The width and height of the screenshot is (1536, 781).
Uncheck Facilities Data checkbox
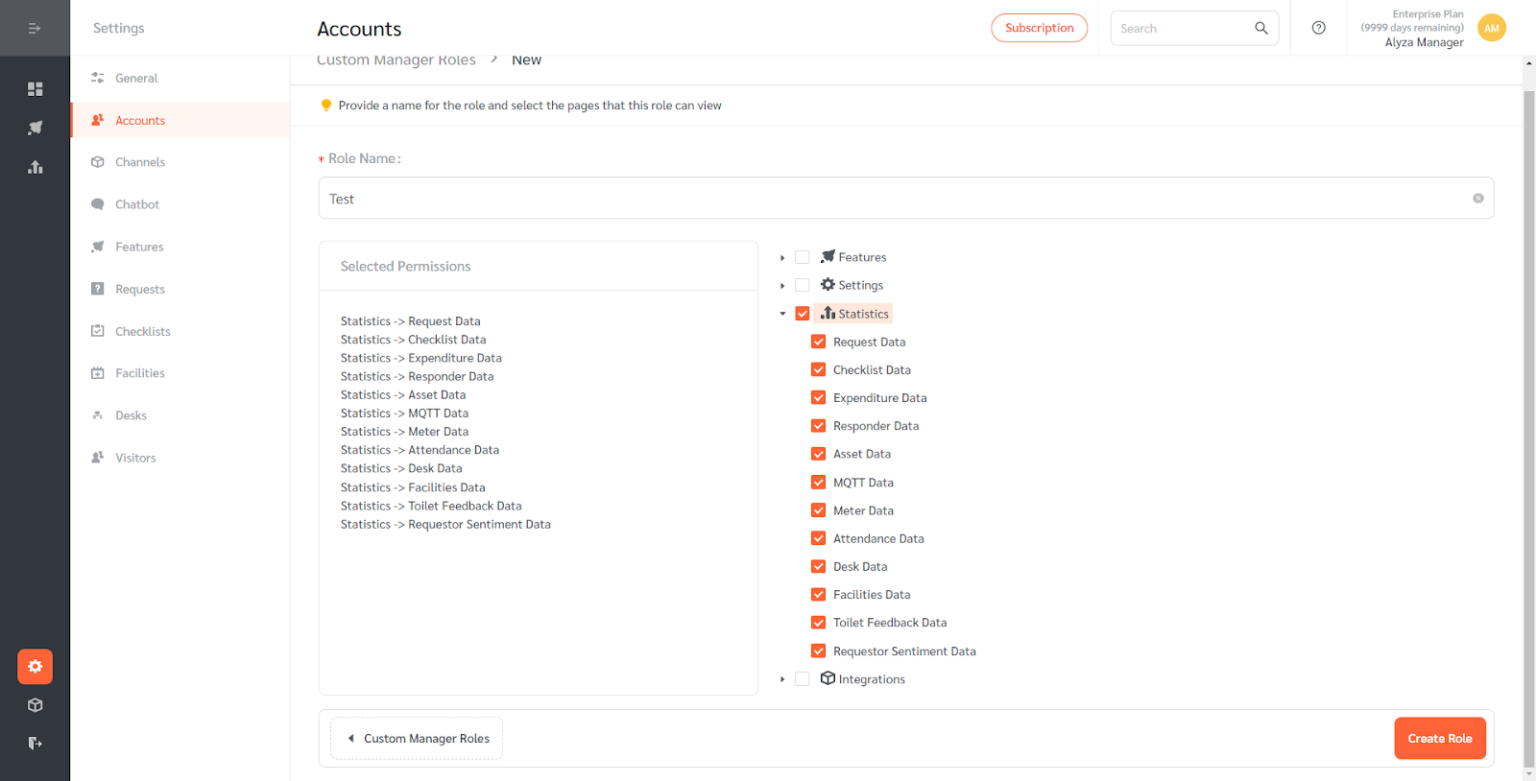[x=818, y=594]
